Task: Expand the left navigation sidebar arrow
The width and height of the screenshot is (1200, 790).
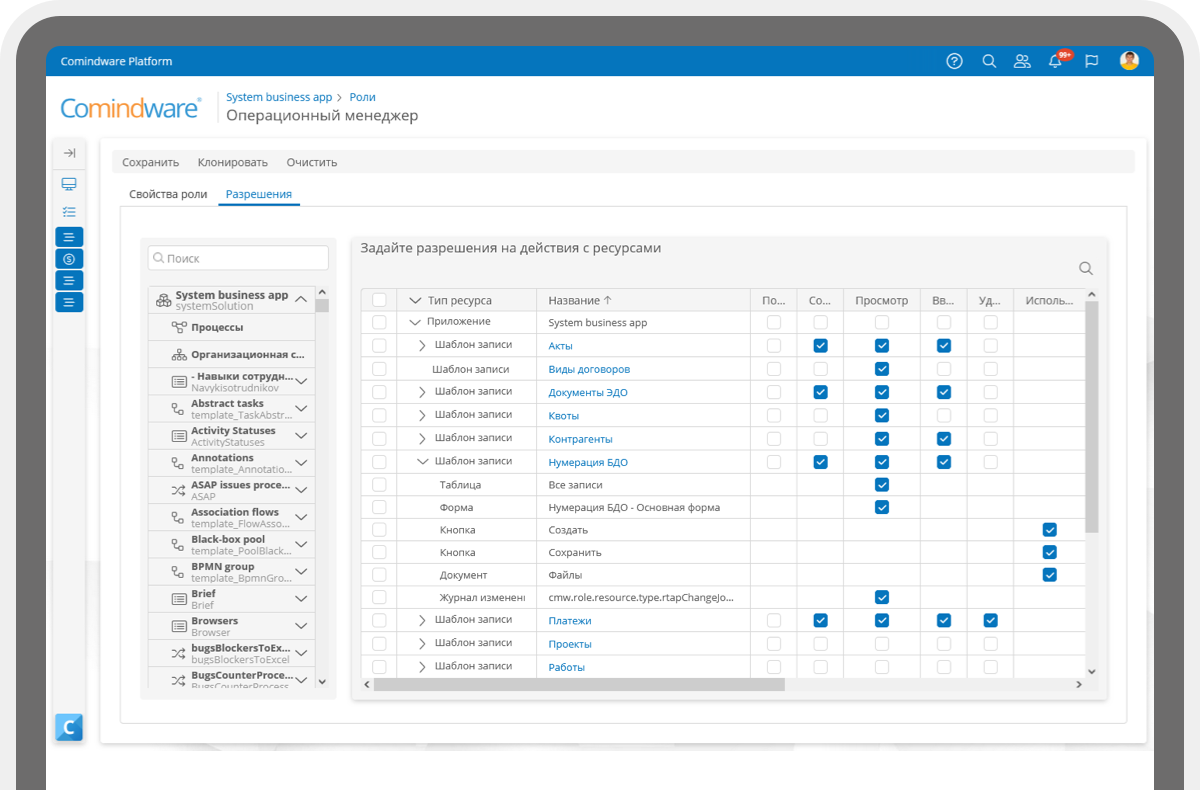Action: point(69,153)
